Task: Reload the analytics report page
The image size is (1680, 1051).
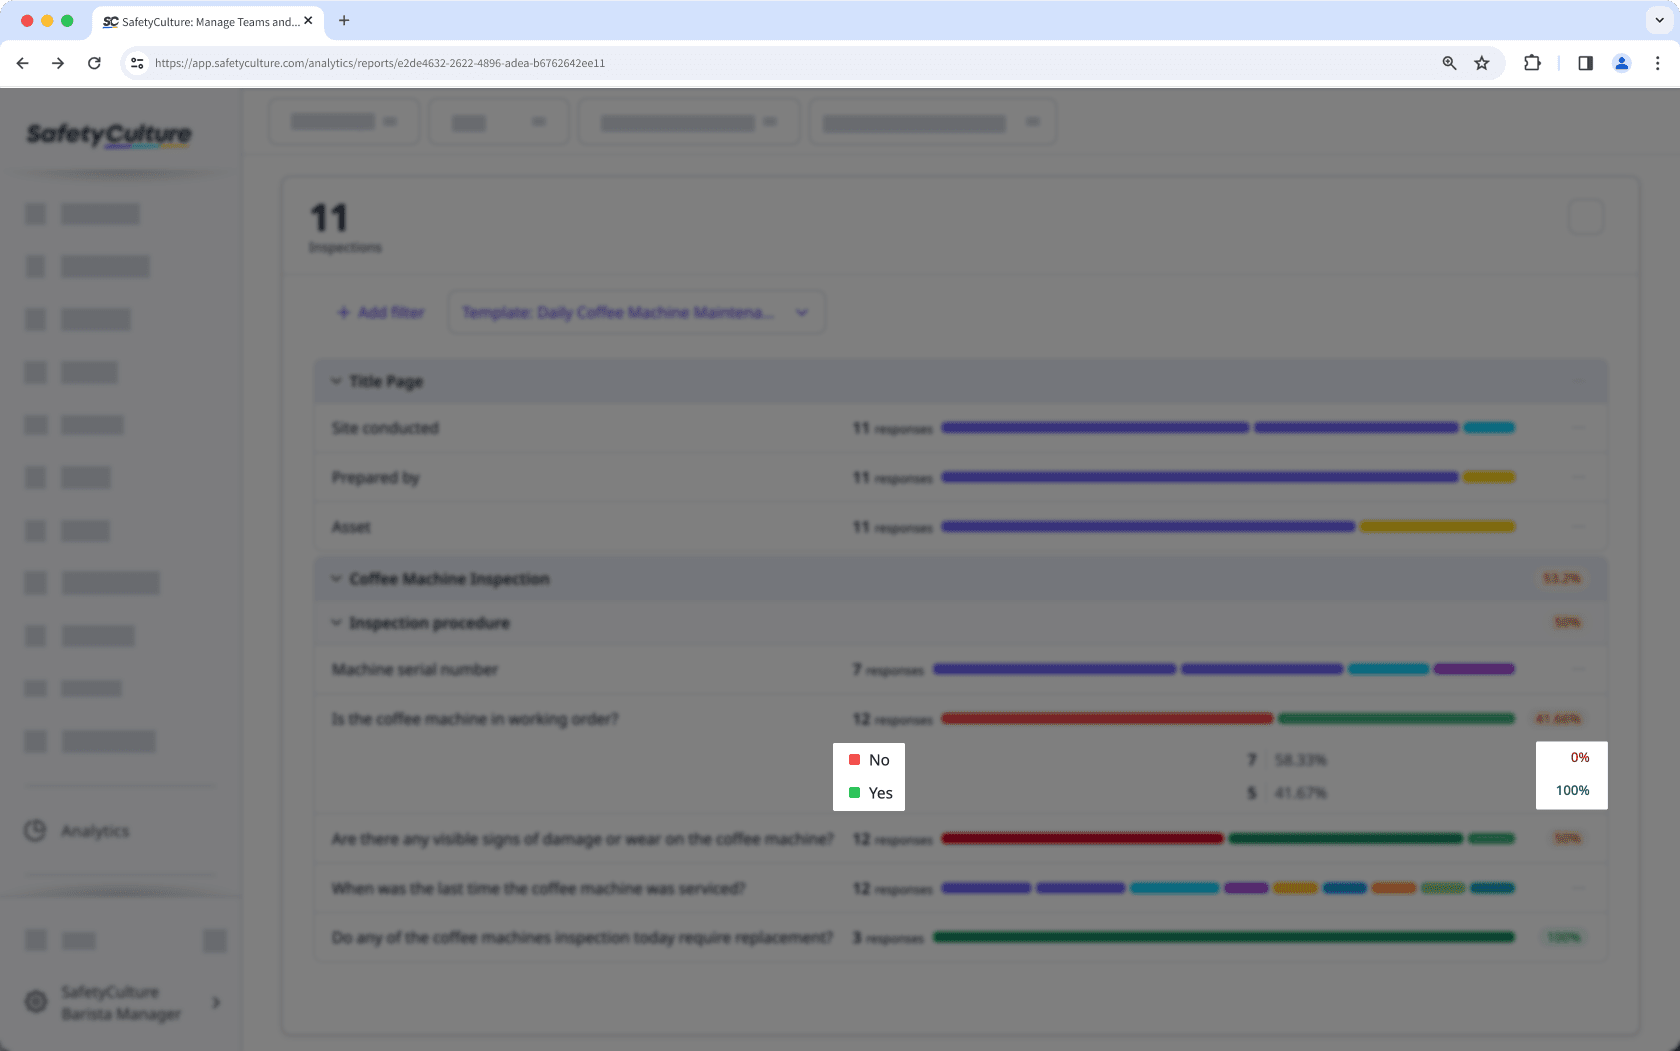Action: 94,62
